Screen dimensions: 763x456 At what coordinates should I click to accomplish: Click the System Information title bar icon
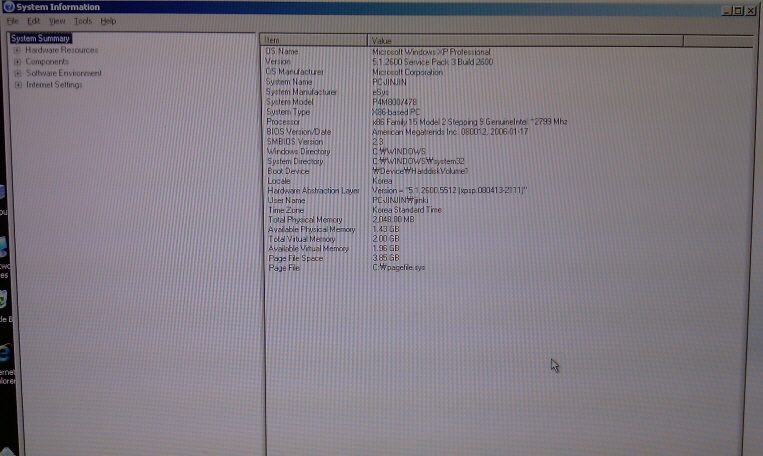coord(8,7)
